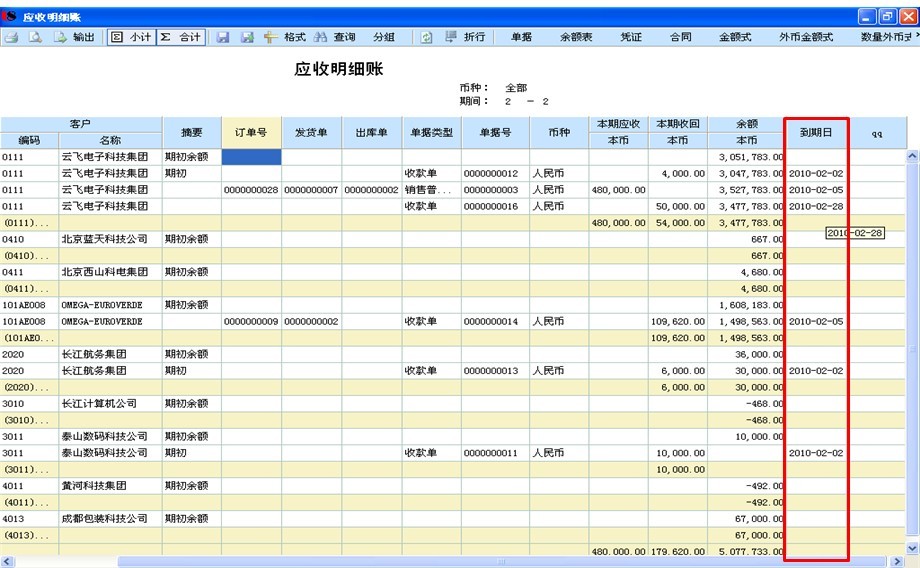Click the 出库单 column header
Image resolution: width=920 pixels, height=568 pixels.
(x=371, y=133)
